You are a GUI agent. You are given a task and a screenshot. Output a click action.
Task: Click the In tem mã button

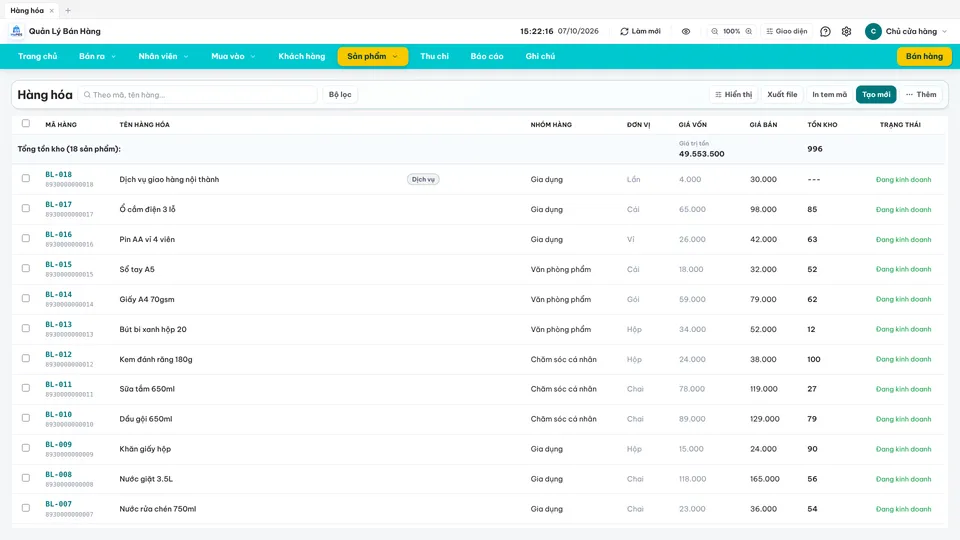click(829, 95)
